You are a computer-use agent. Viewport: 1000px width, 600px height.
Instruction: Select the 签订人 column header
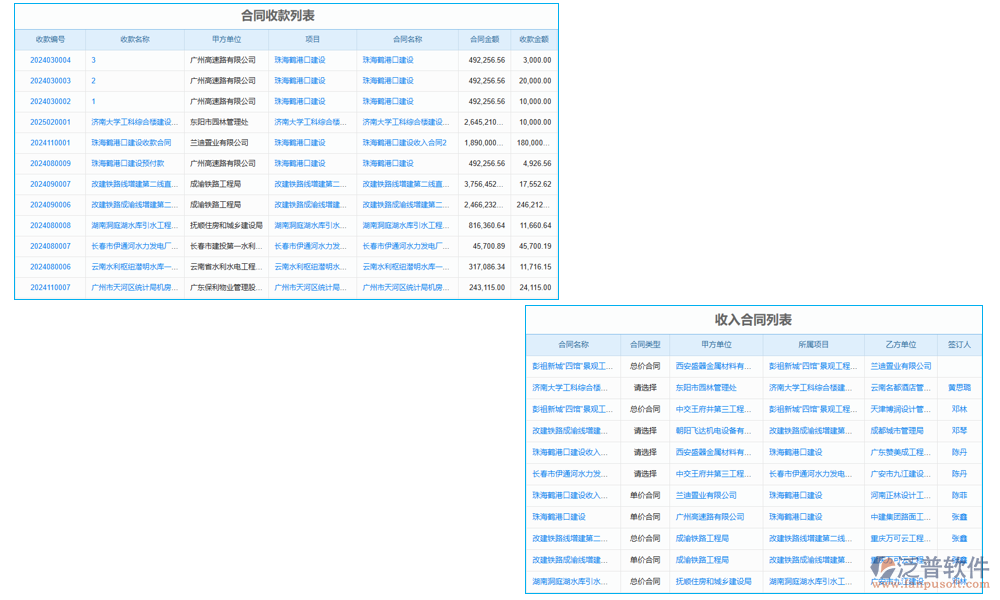coord(959,344)
